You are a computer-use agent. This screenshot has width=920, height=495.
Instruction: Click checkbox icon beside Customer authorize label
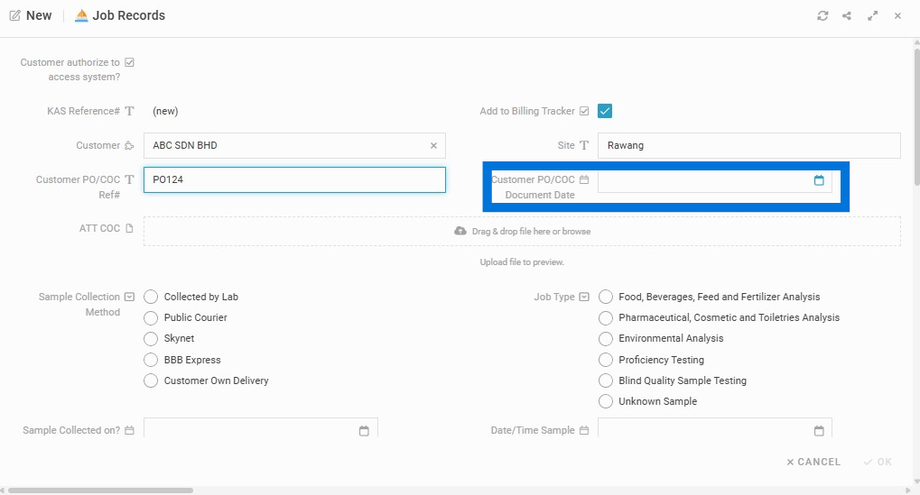coord(130,62)
